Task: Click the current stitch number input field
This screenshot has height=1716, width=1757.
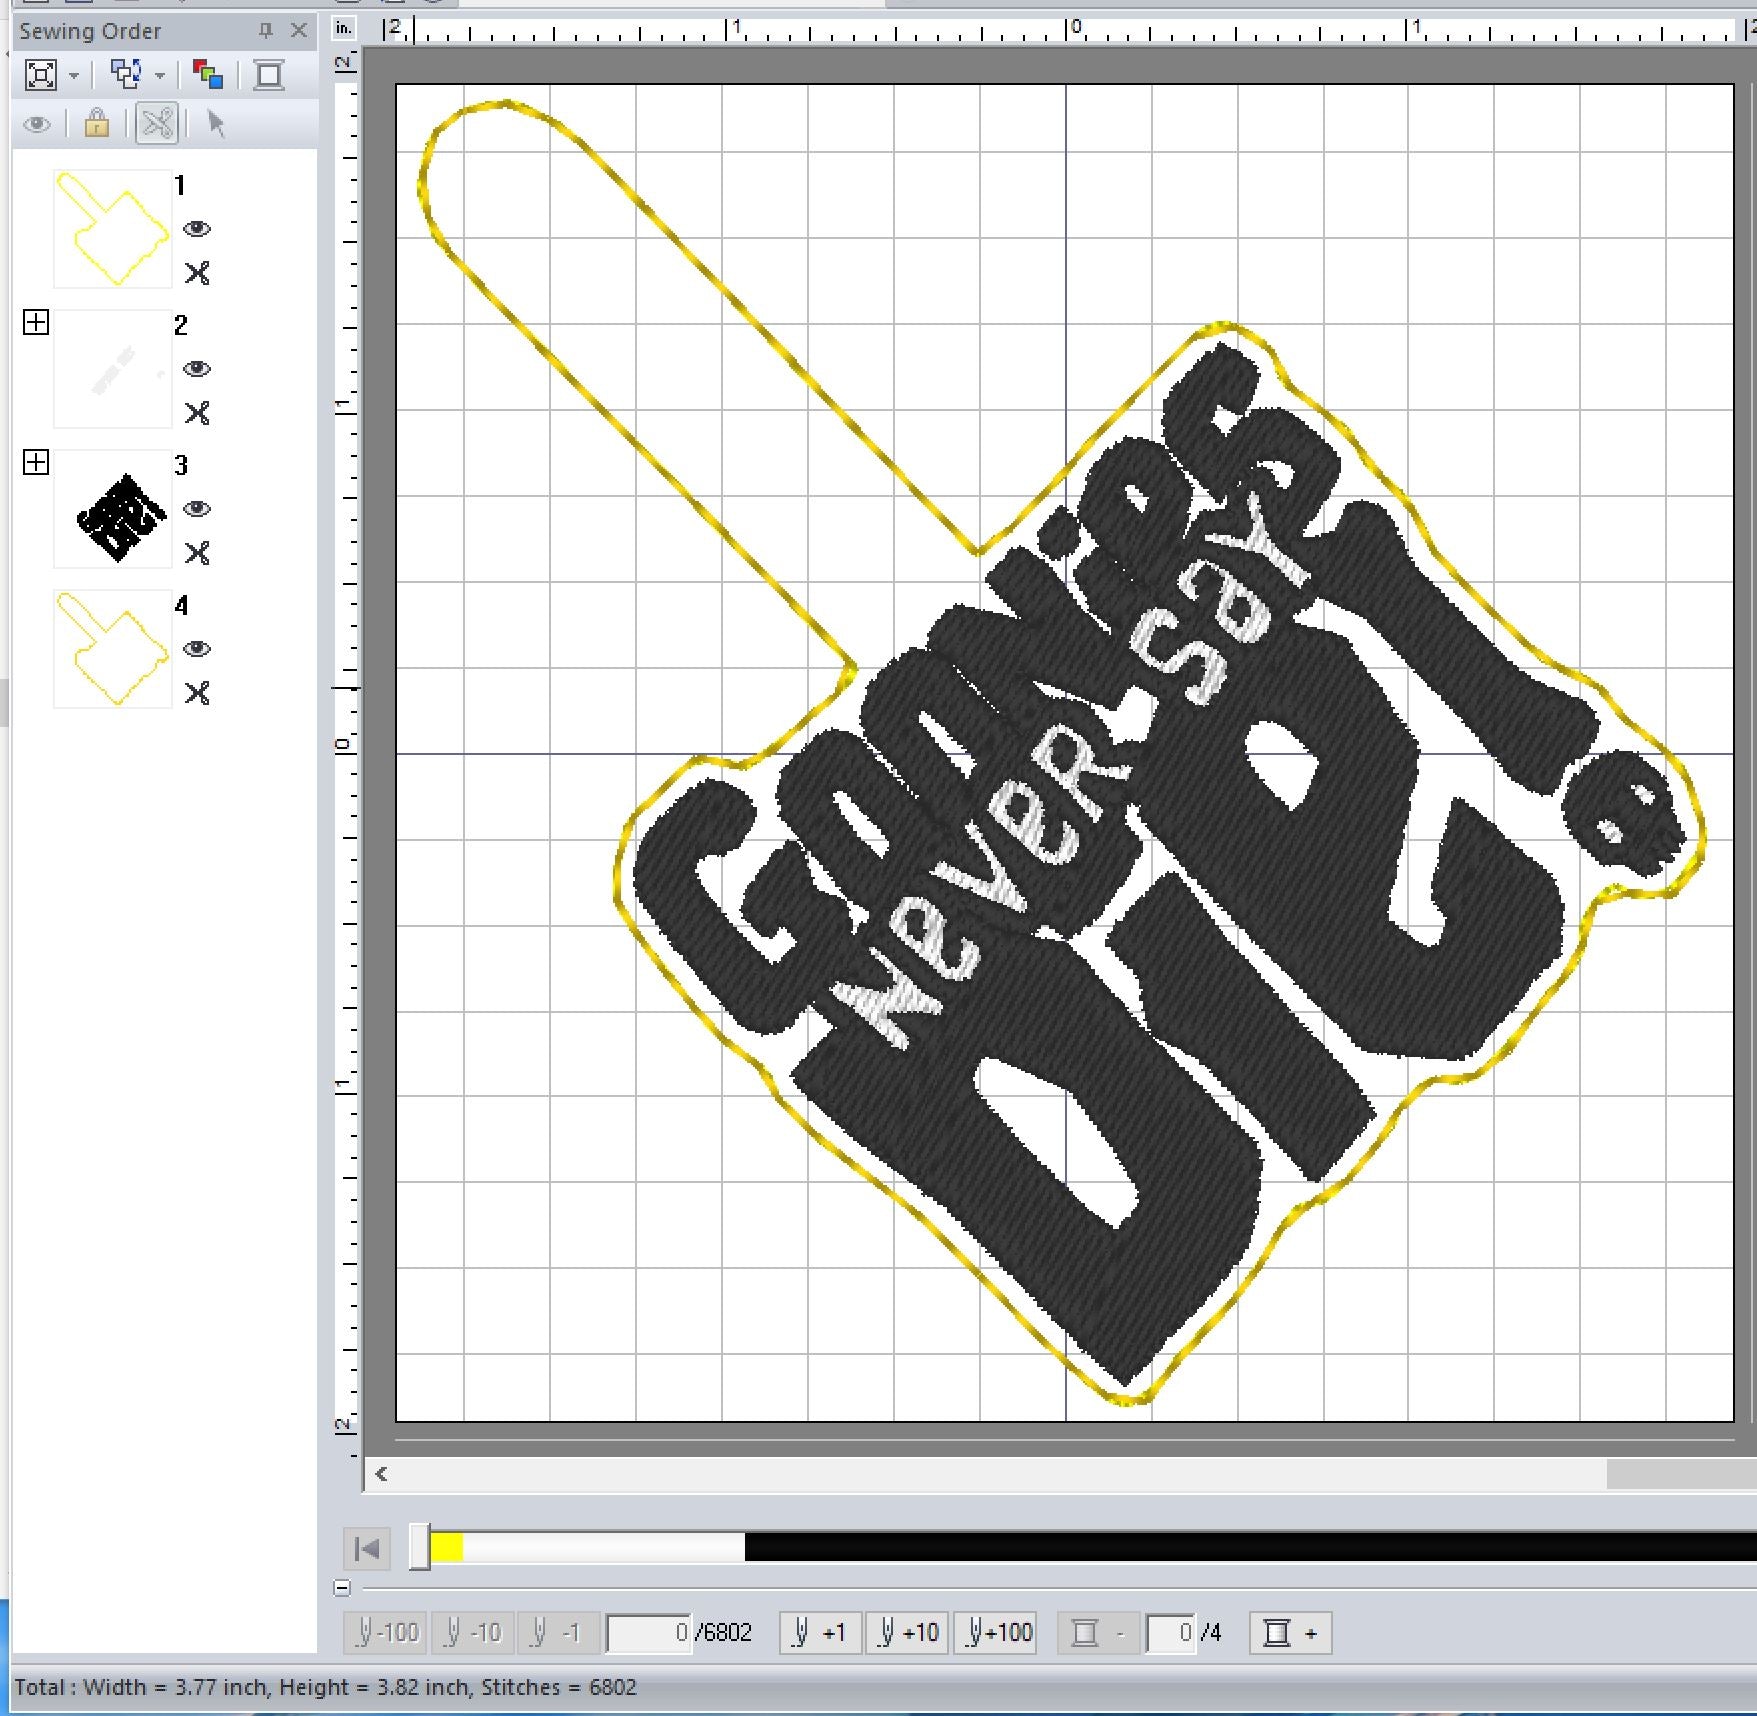Action: [x=649, y=1633]
